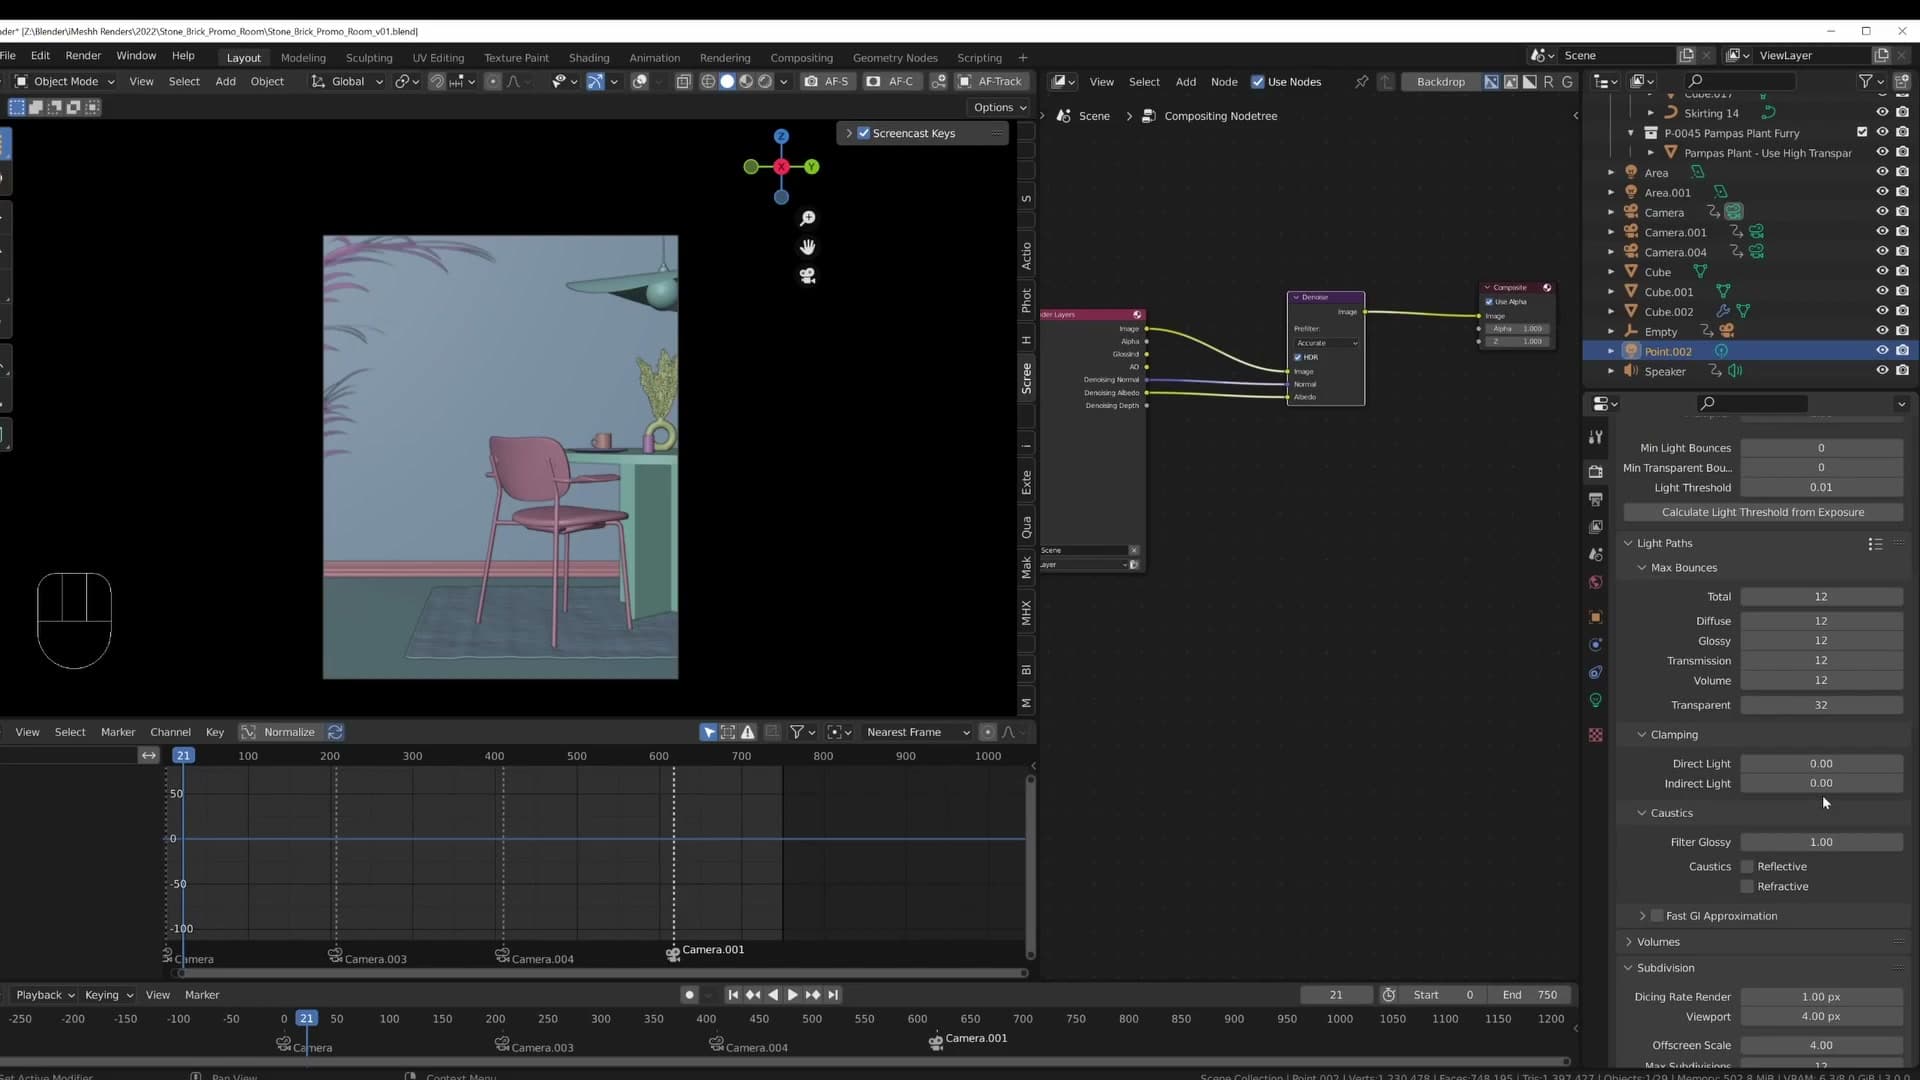This screenshot has width=1920, height=1080.
Task: Click the clock time icon next to Start
Action: 1389,995
